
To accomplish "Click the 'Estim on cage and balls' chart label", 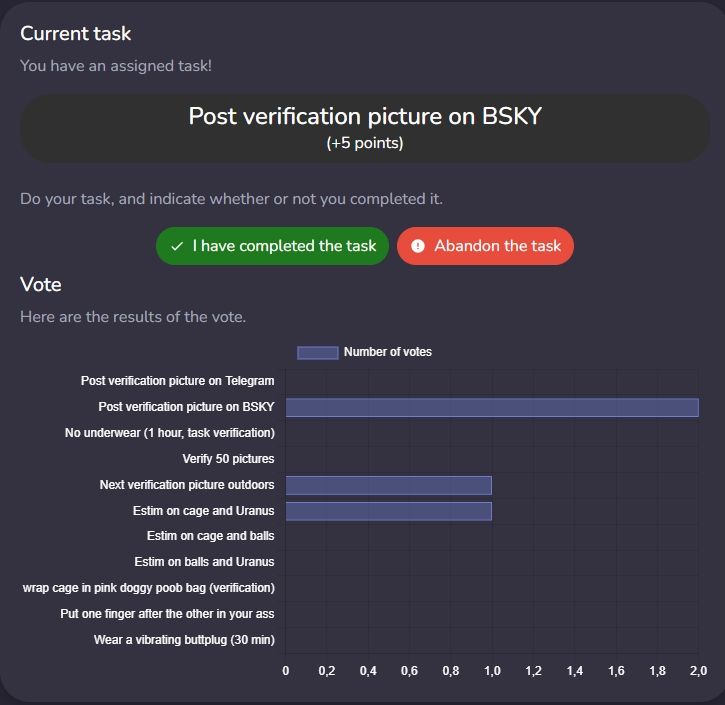I will 210,536.
